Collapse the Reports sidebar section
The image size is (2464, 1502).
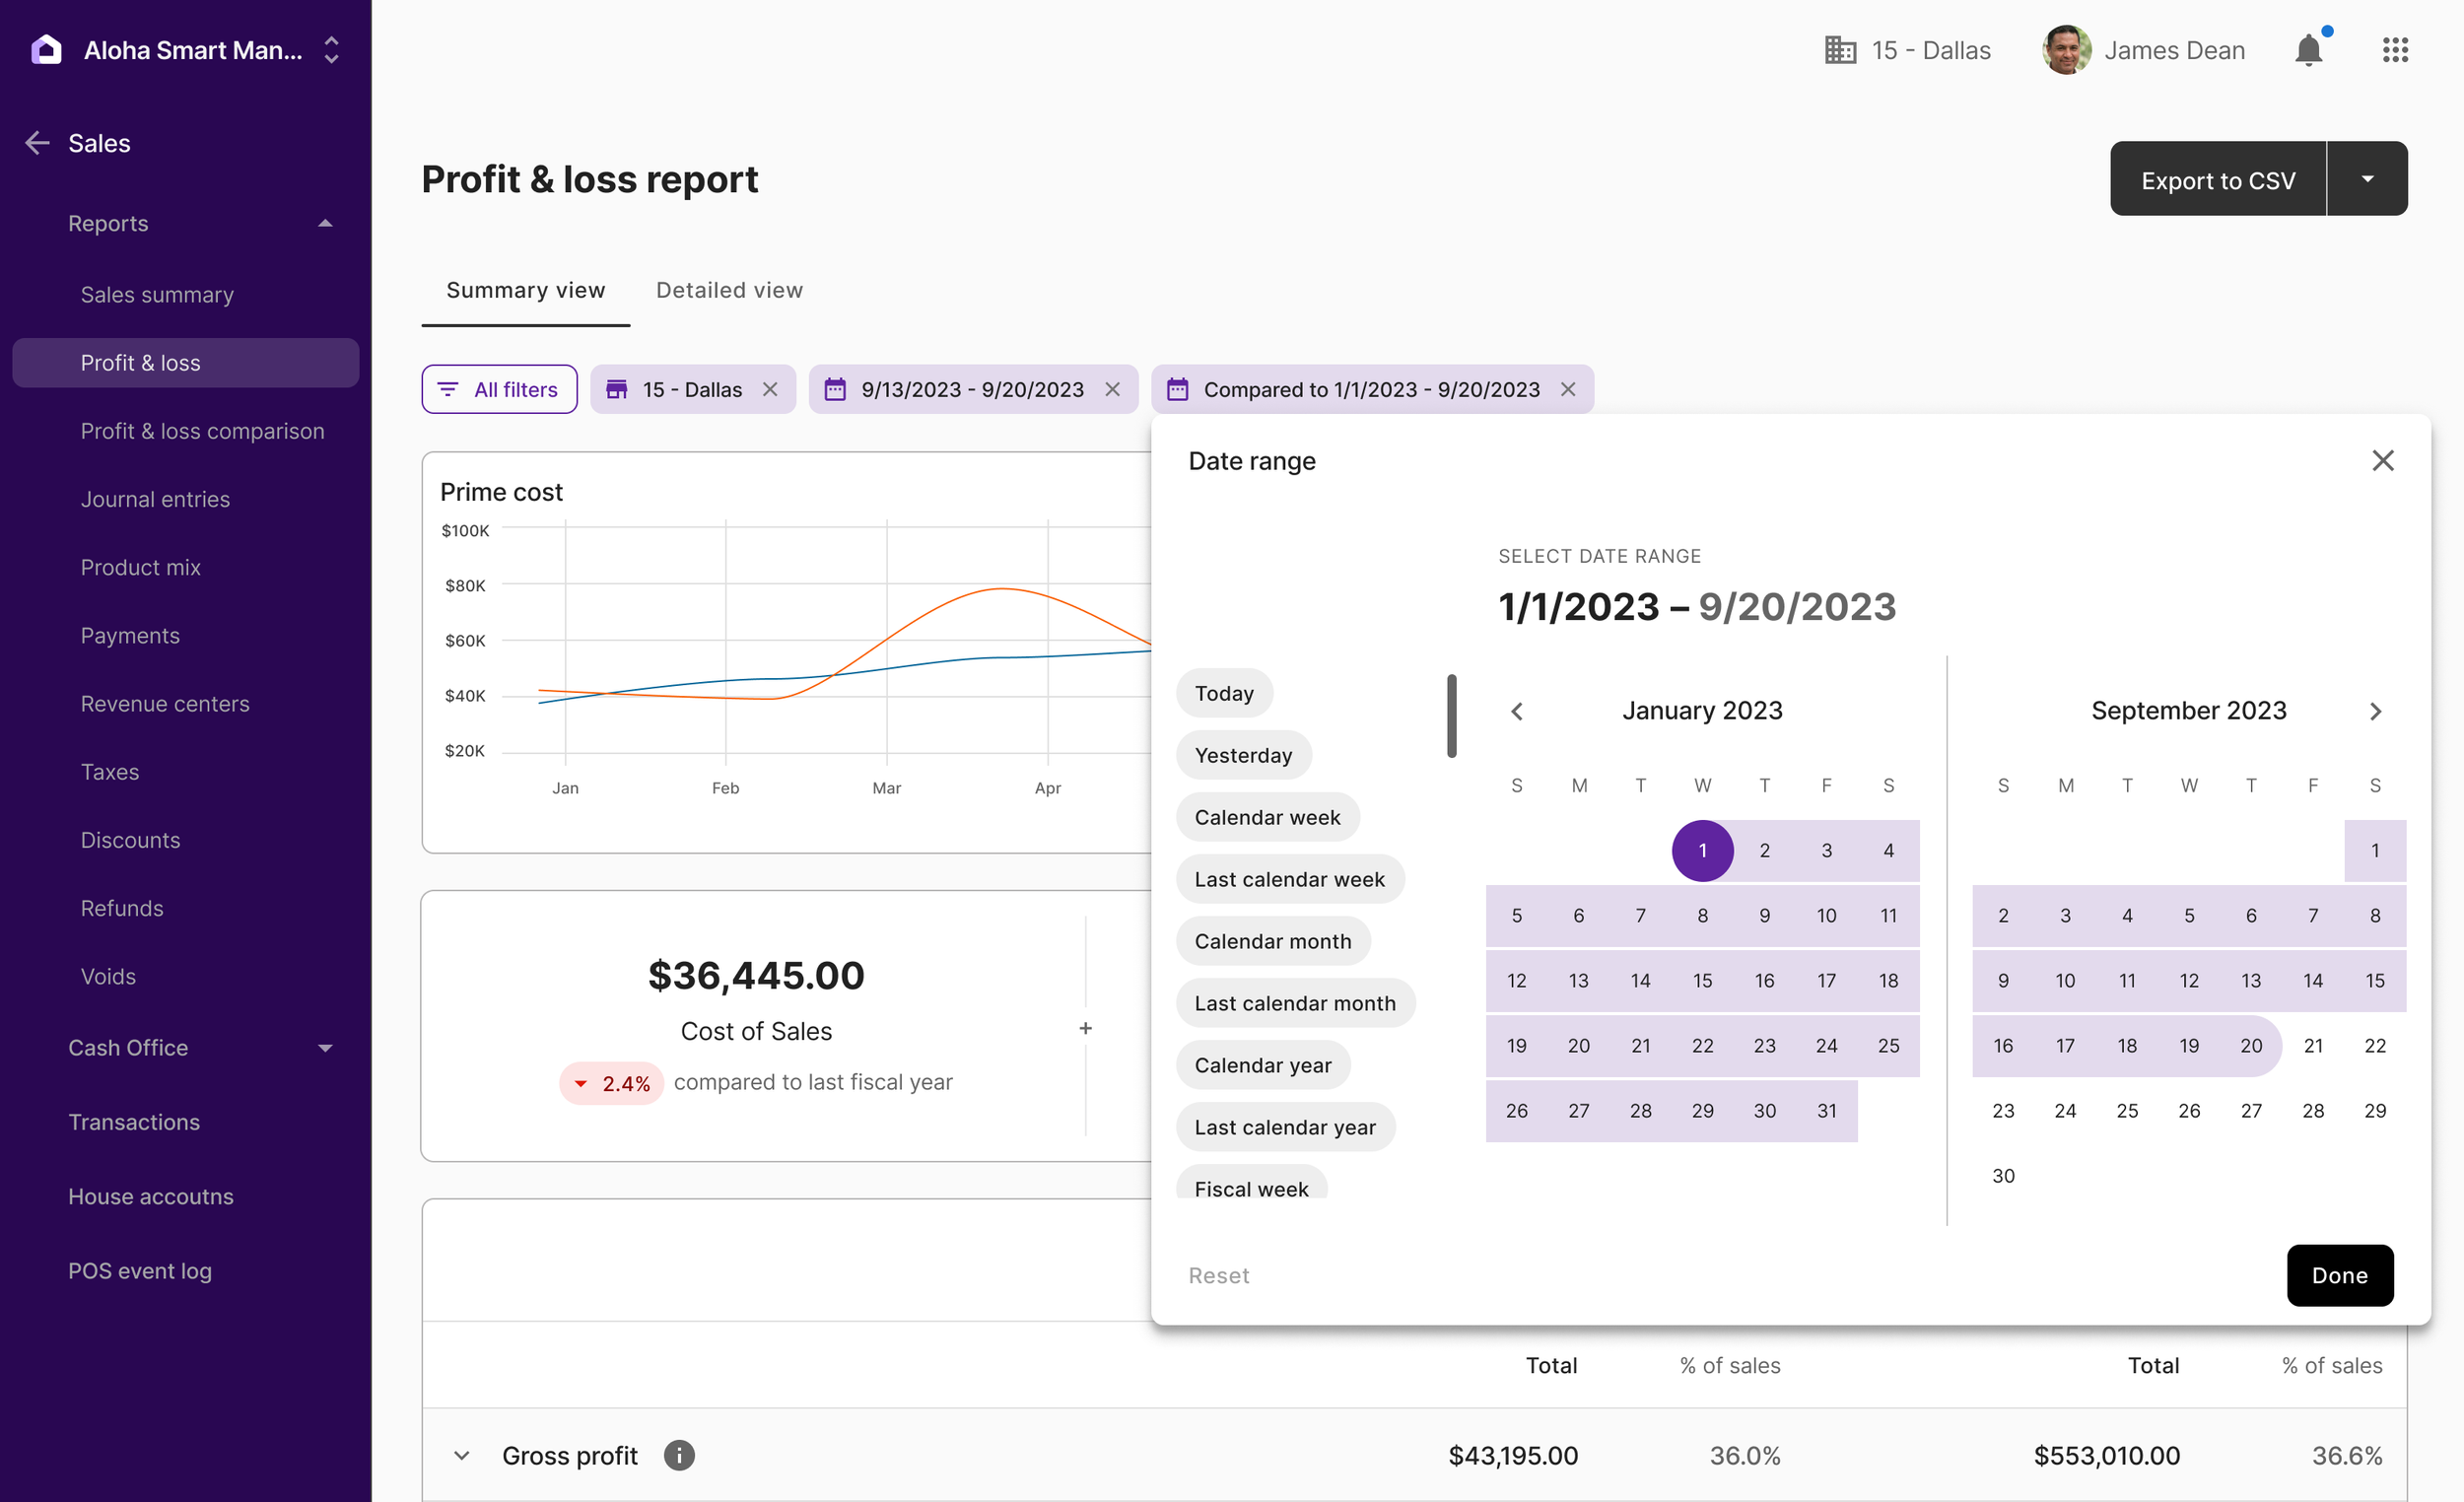(325, 224)
